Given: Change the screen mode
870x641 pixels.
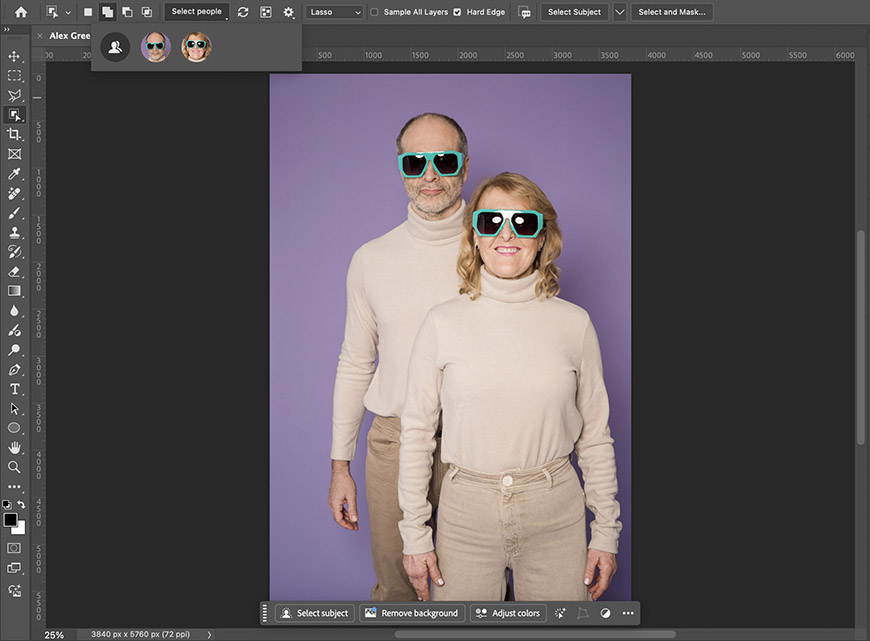Looking at the screenshot, I should (x=14, y=568).
